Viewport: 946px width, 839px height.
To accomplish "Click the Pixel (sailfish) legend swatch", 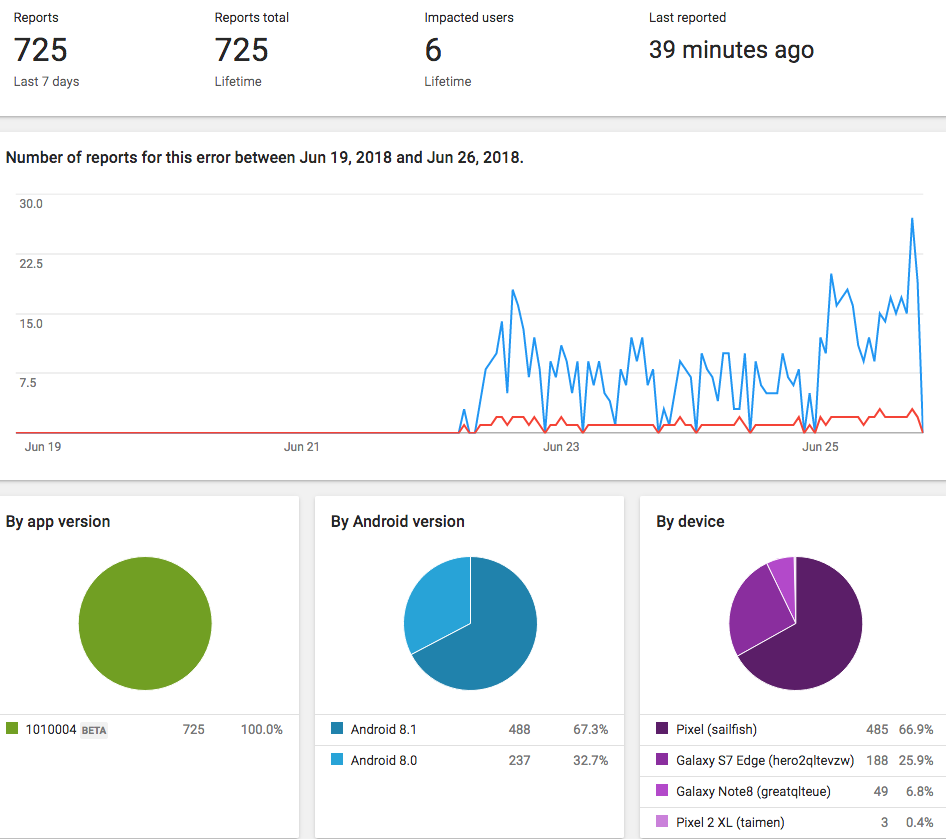I will point(662,728).
